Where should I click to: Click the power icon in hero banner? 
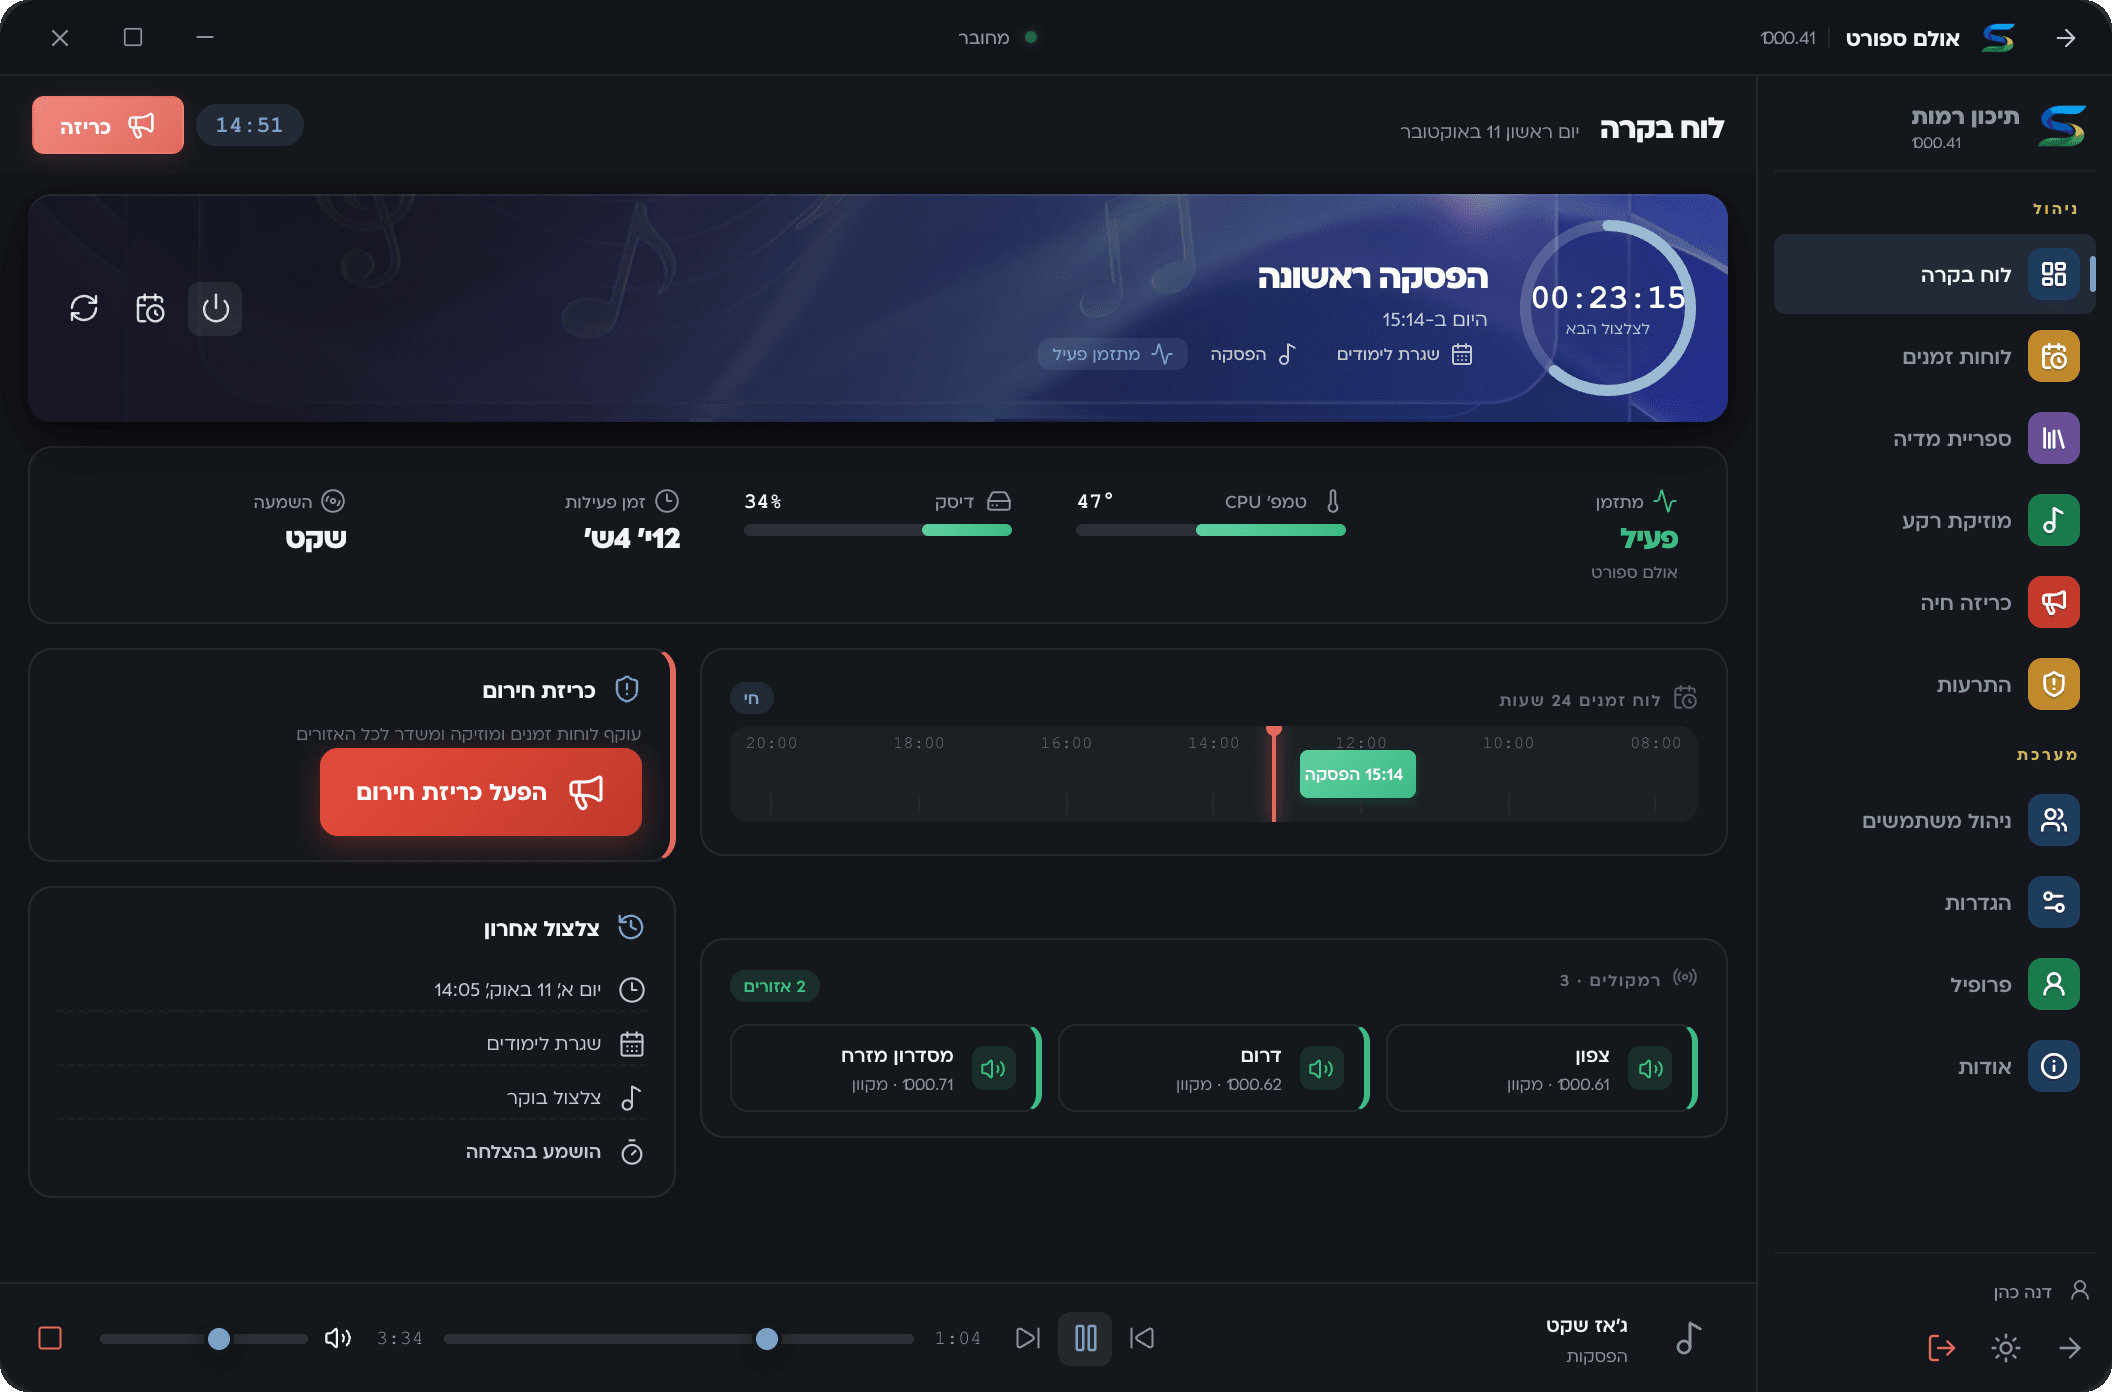215,308
